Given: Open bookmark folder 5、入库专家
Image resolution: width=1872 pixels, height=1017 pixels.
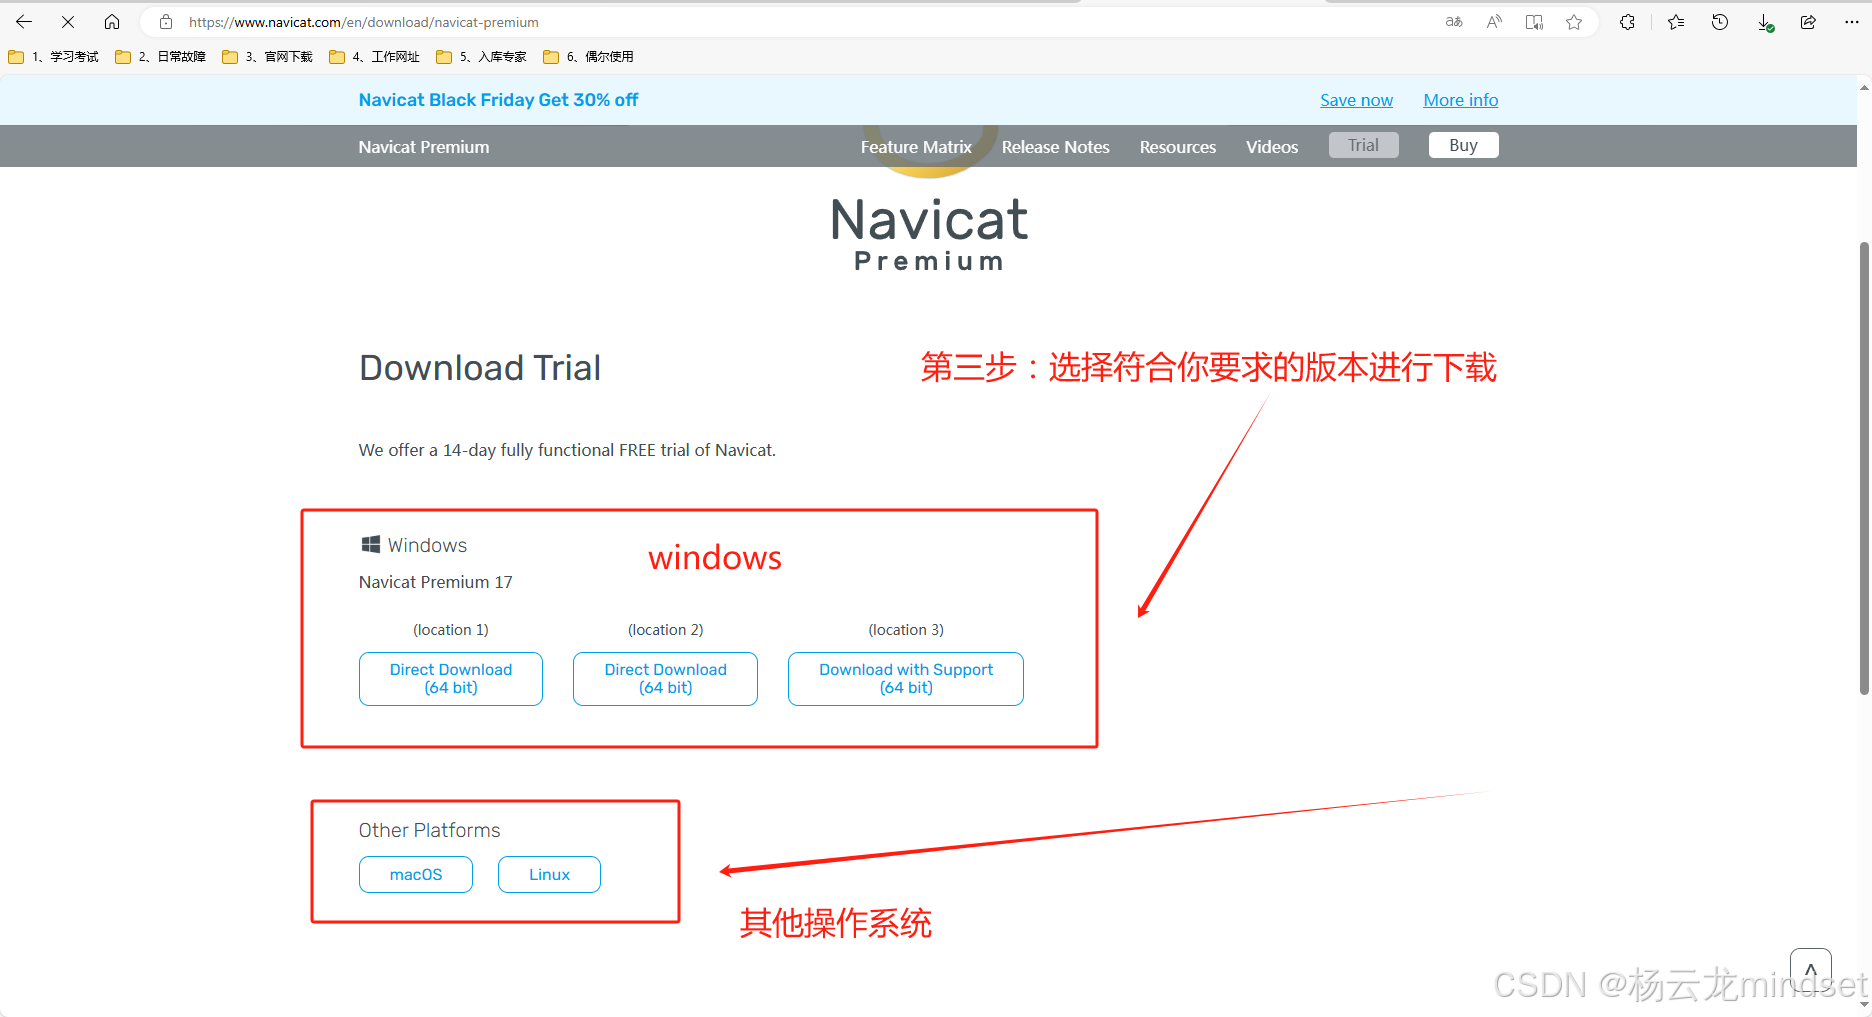Looking at the screenshot, I should point(482,57).
